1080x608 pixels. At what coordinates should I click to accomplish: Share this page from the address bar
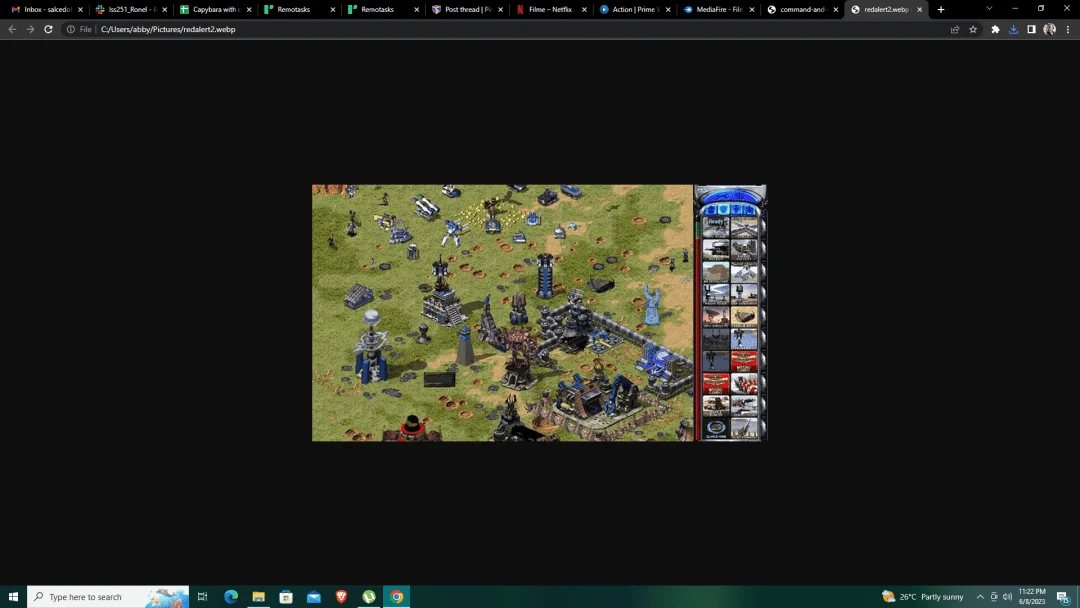coord(955,30)
